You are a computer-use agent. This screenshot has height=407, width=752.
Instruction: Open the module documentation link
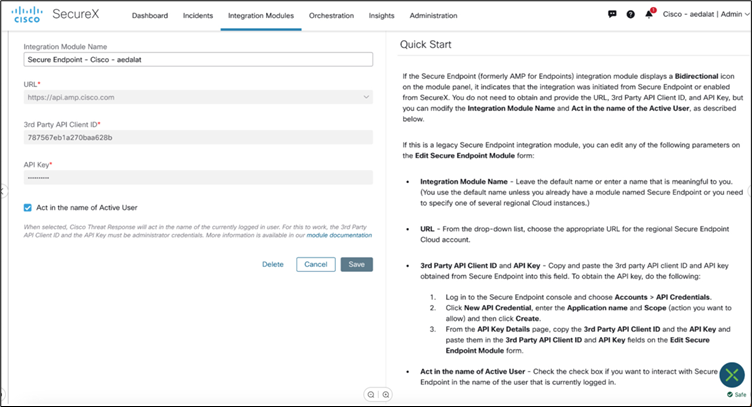[339, 235]
